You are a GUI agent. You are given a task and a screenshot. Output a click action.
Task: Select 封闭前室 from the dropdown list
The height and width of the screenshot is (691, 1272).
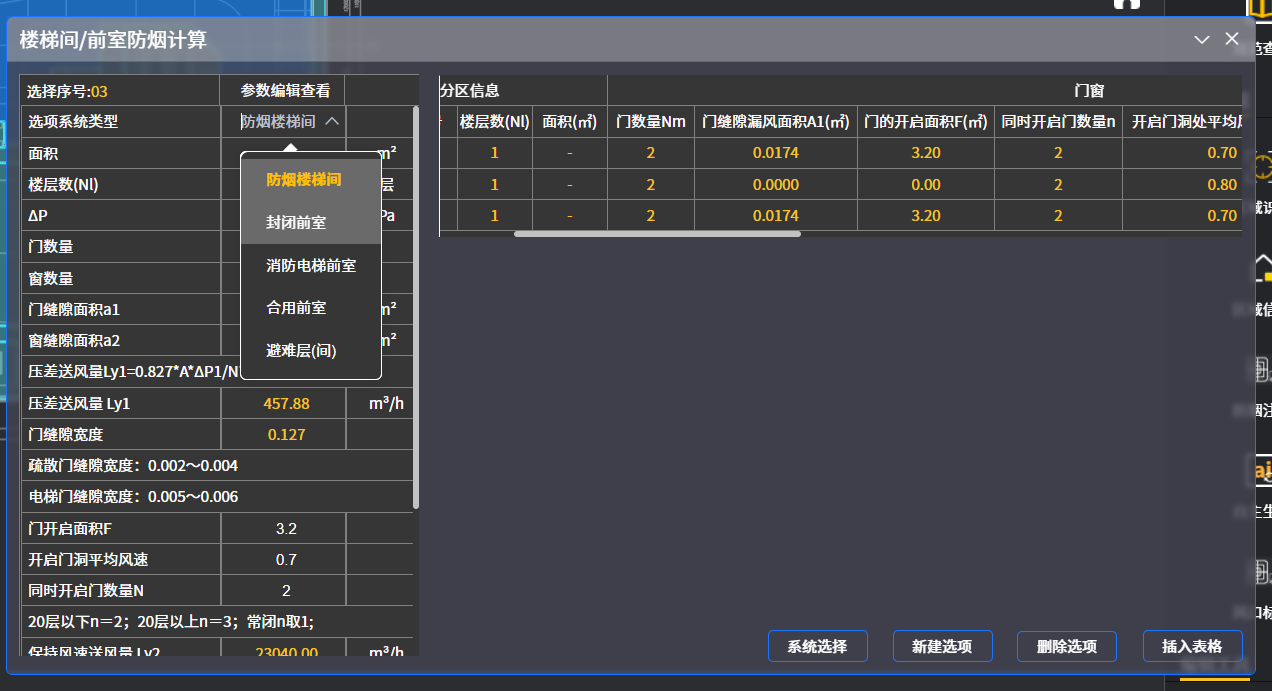[296, 222]
